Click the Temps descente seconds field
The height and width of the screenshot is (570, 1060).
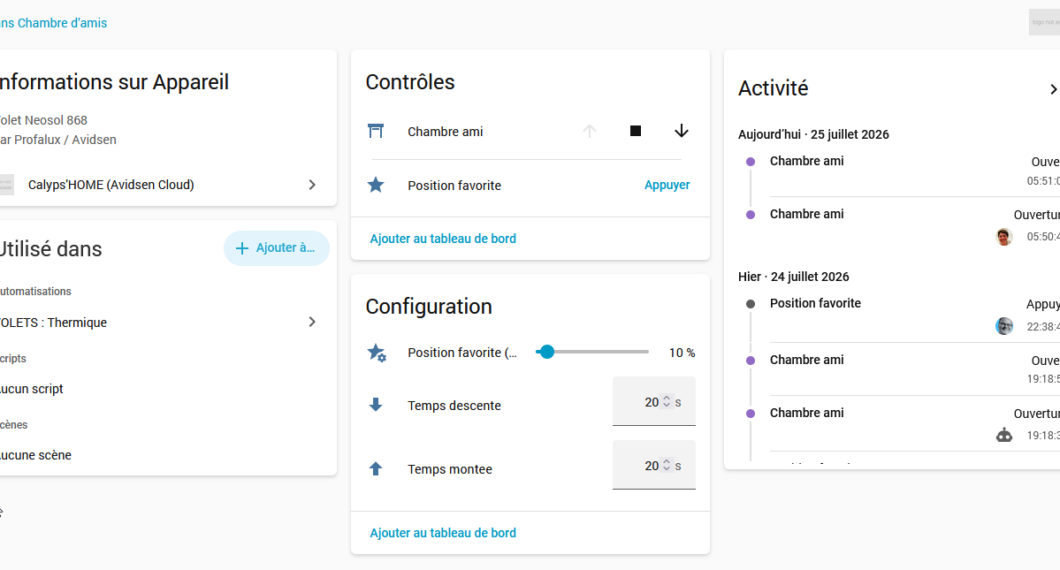(654, 402)
